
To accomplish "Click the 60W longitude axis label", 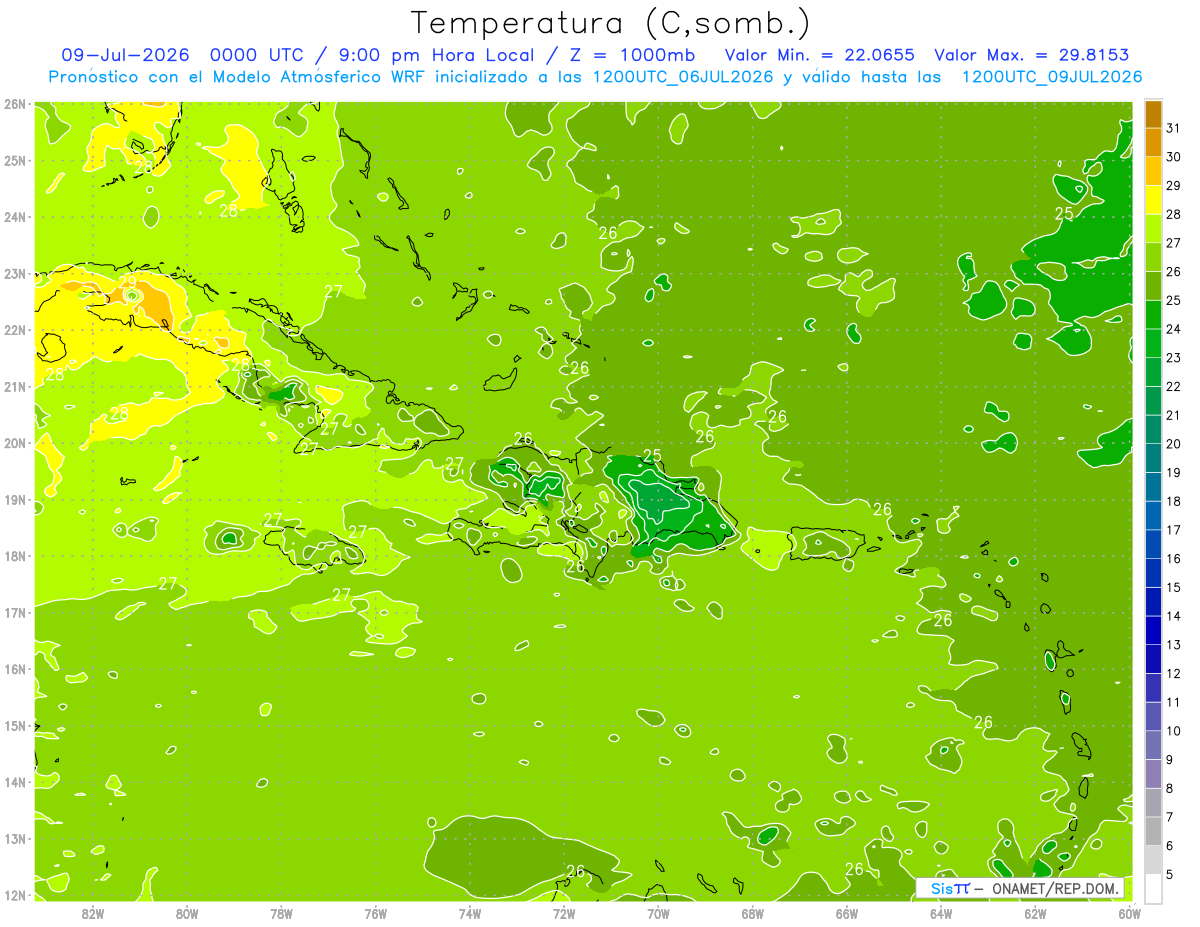I will coord(1129,914).
